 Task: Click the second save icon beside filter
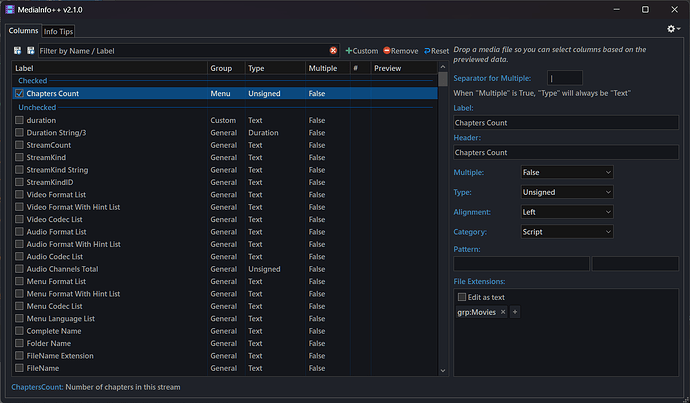(30, 50)
